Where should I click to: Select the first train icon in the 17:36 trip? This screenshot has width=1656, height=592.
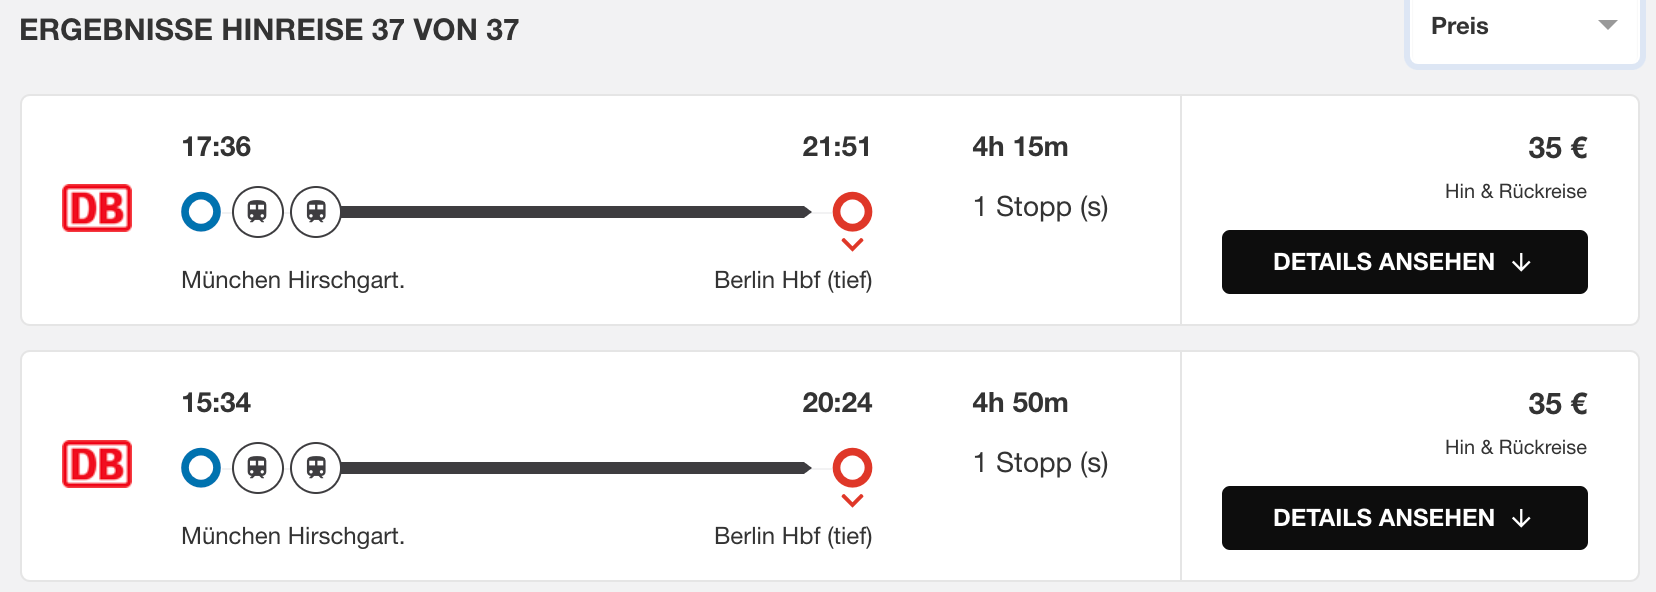tap(258, 212)
